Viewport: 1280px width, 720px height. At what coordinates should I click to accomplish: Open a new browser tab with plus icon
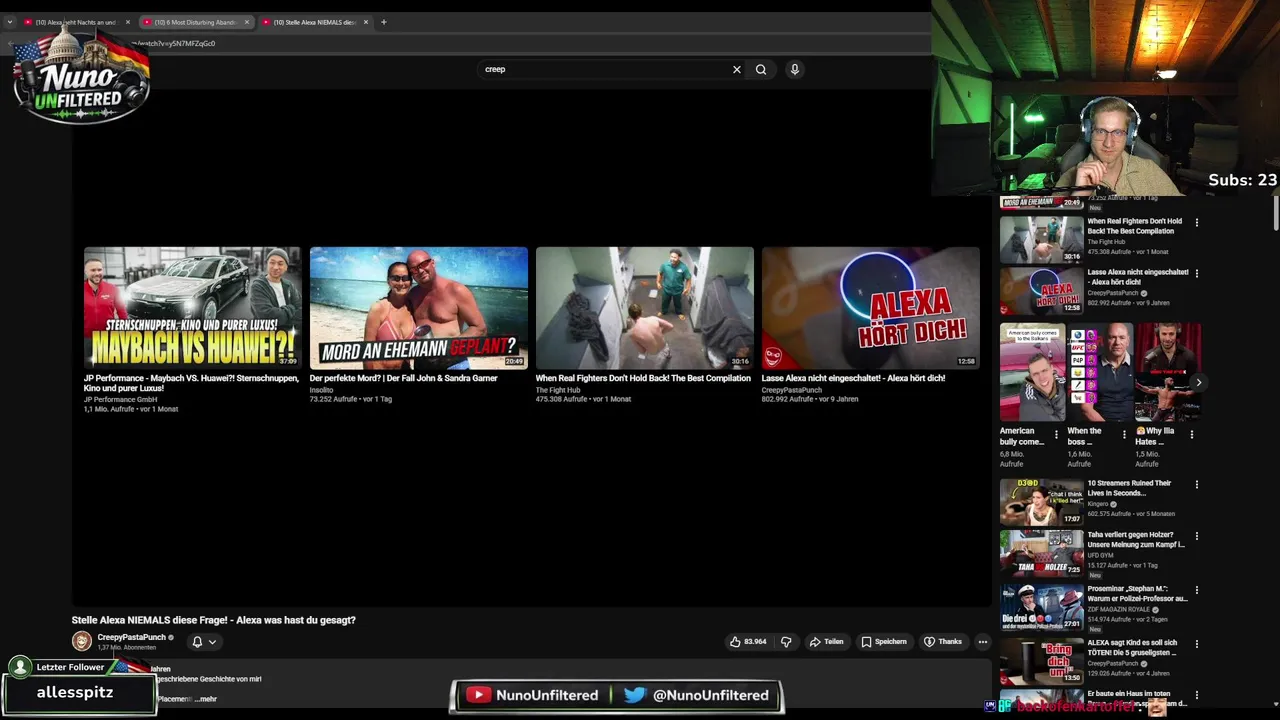(x=383, y=22)
